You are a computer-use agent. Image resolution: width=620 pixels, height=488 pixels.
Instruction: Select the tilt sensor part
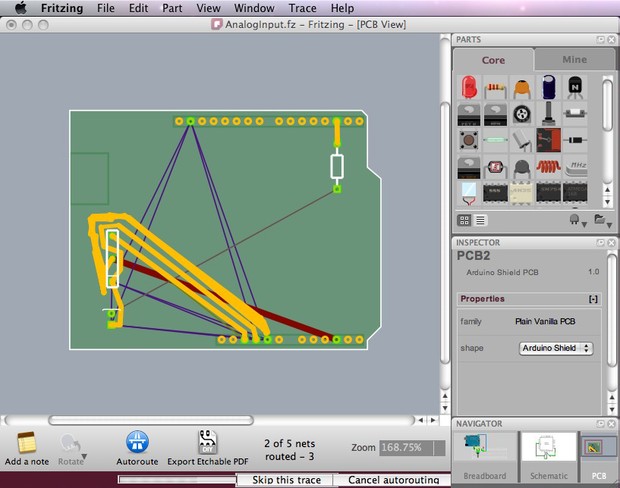coord(522,140)
